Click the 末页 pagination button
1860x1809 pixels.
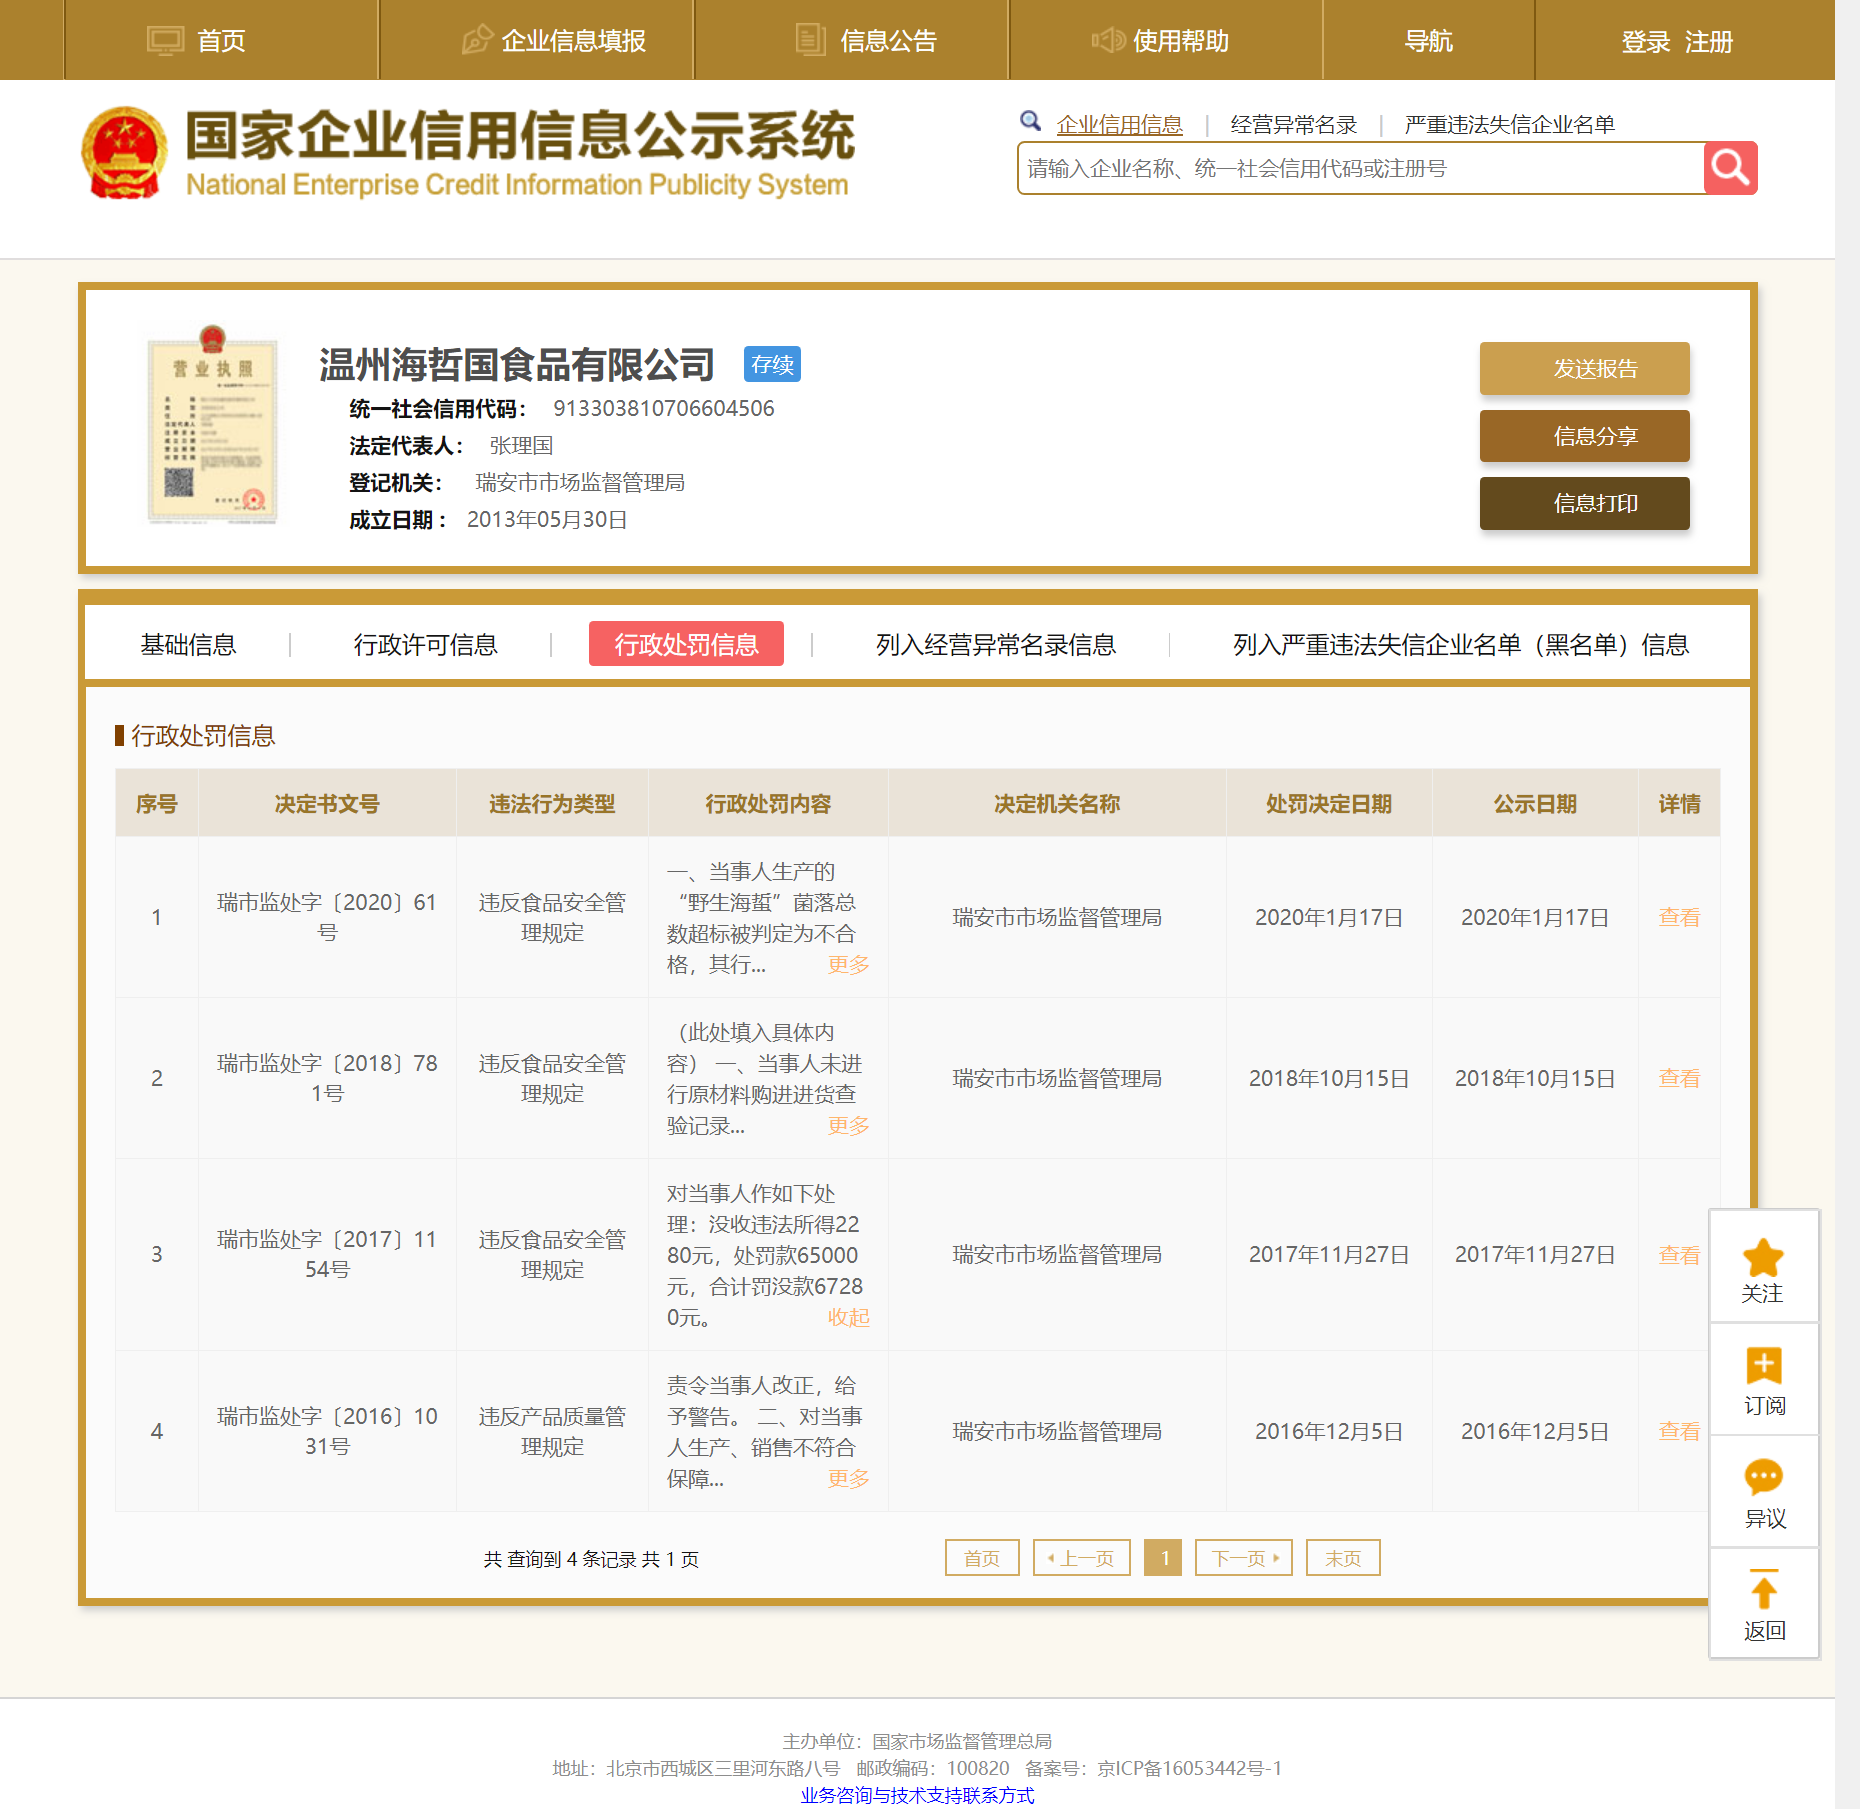click(x=1343, y=1558)
